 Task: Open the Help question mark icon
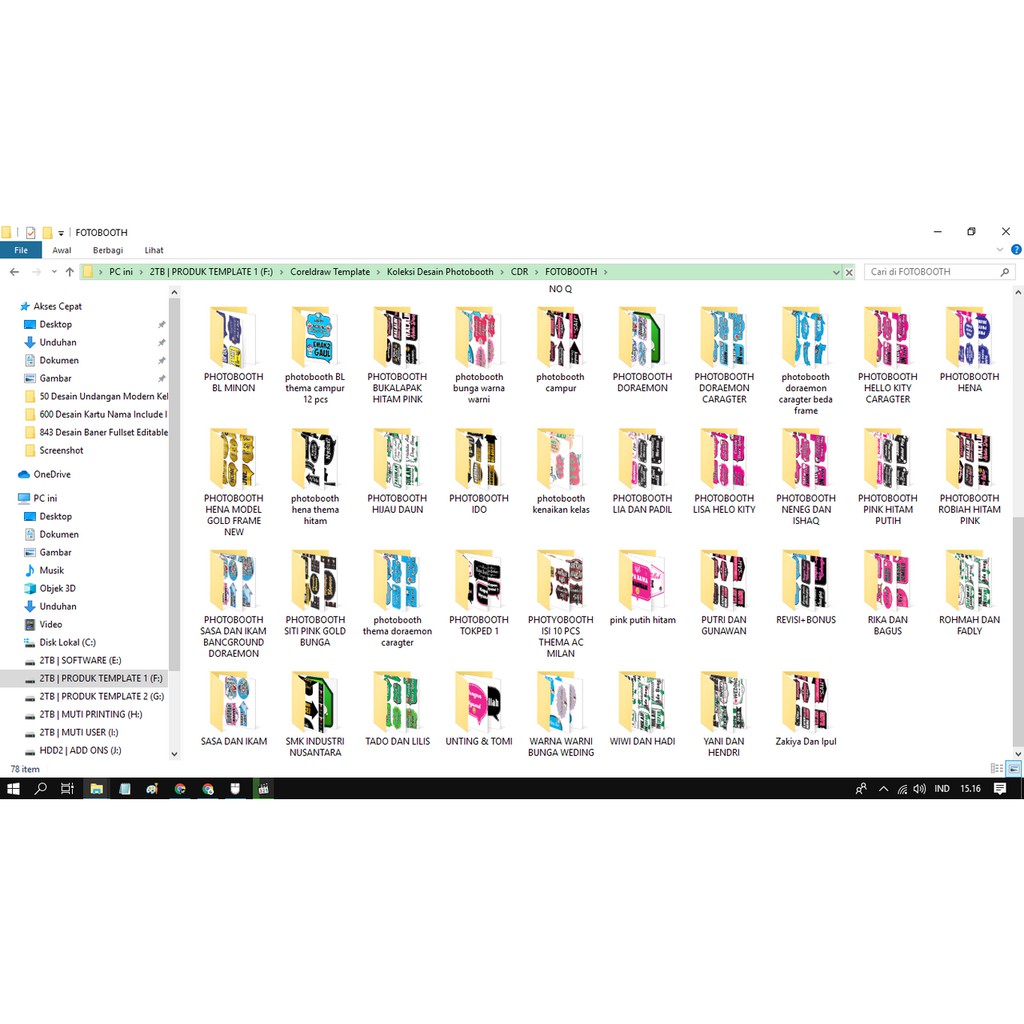point(1016,250)
